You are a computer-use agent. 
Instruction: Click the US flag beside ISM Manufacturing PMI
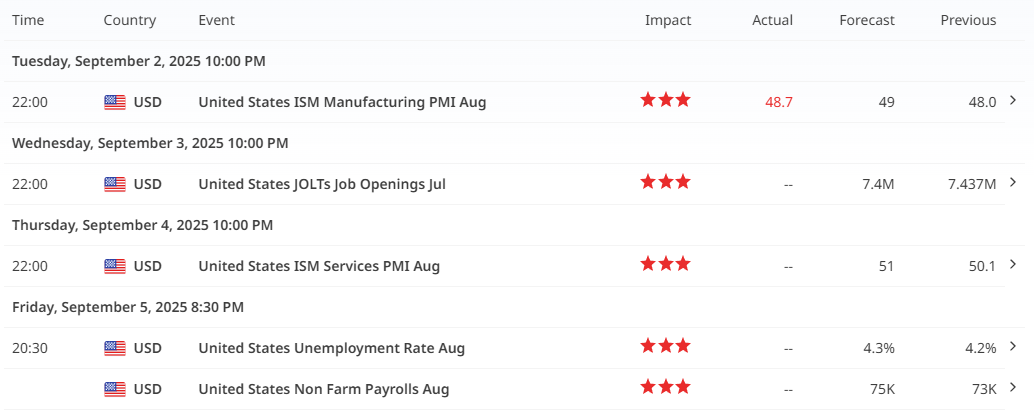coord(115,102)
